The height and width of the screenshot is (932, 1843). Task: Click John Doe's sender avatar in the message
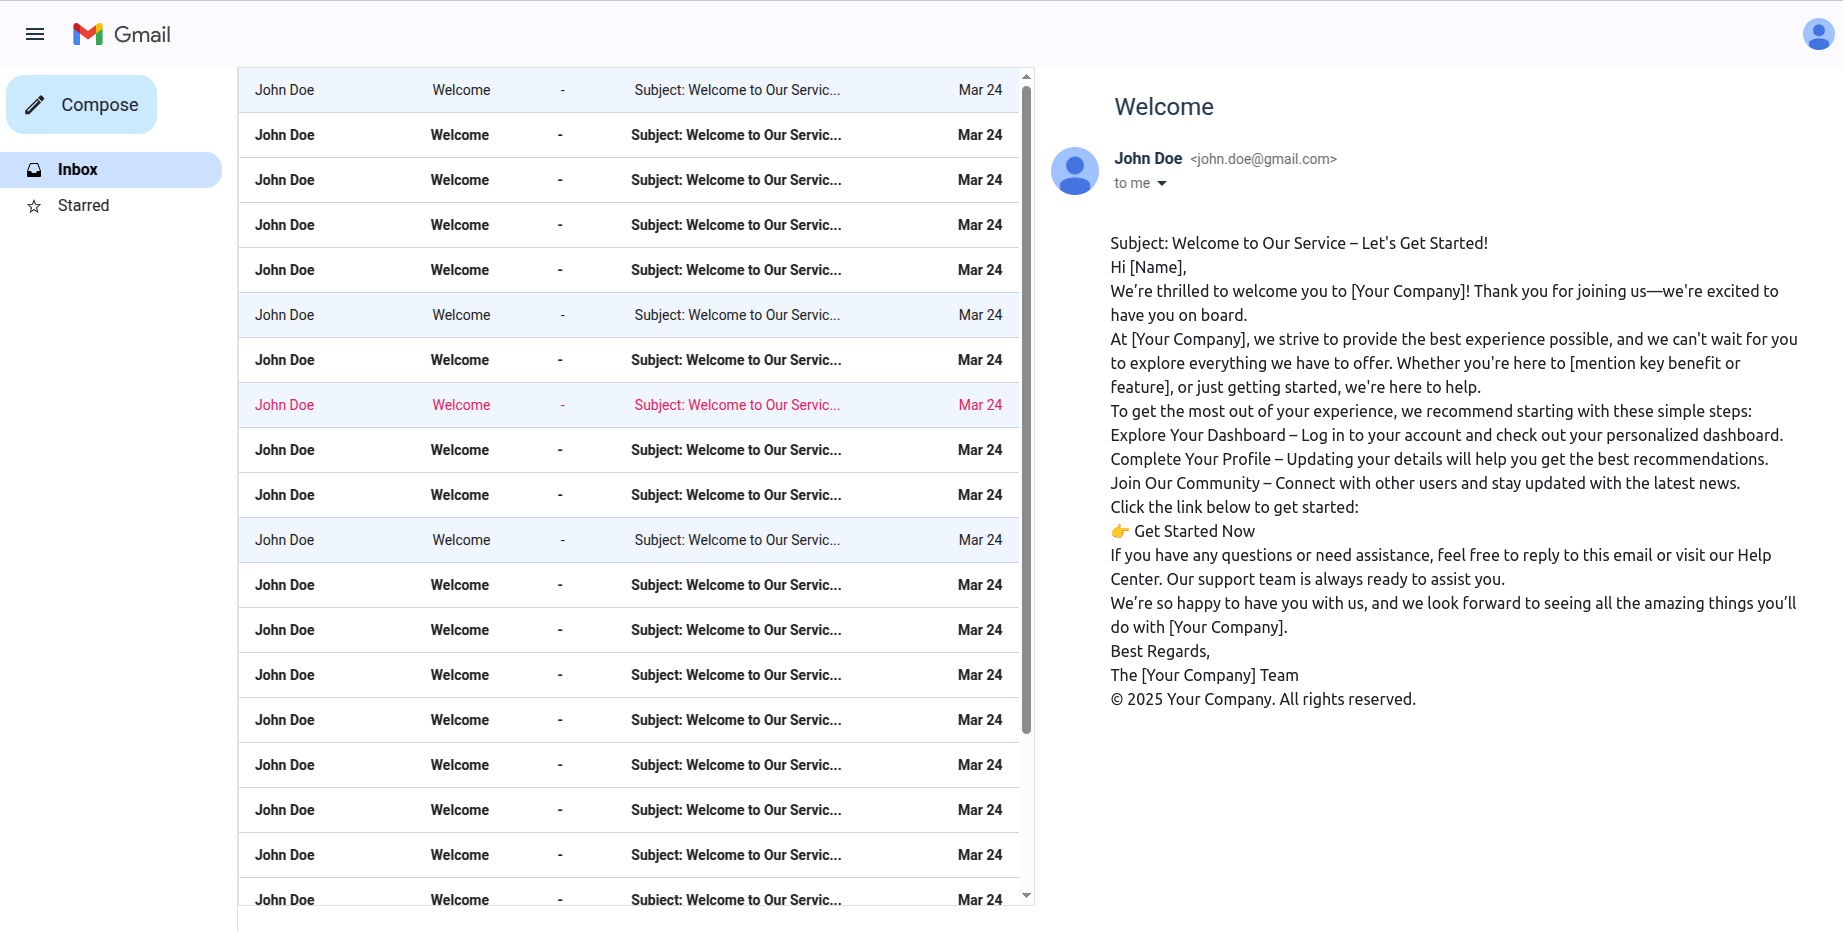(x=1075, y=171)
